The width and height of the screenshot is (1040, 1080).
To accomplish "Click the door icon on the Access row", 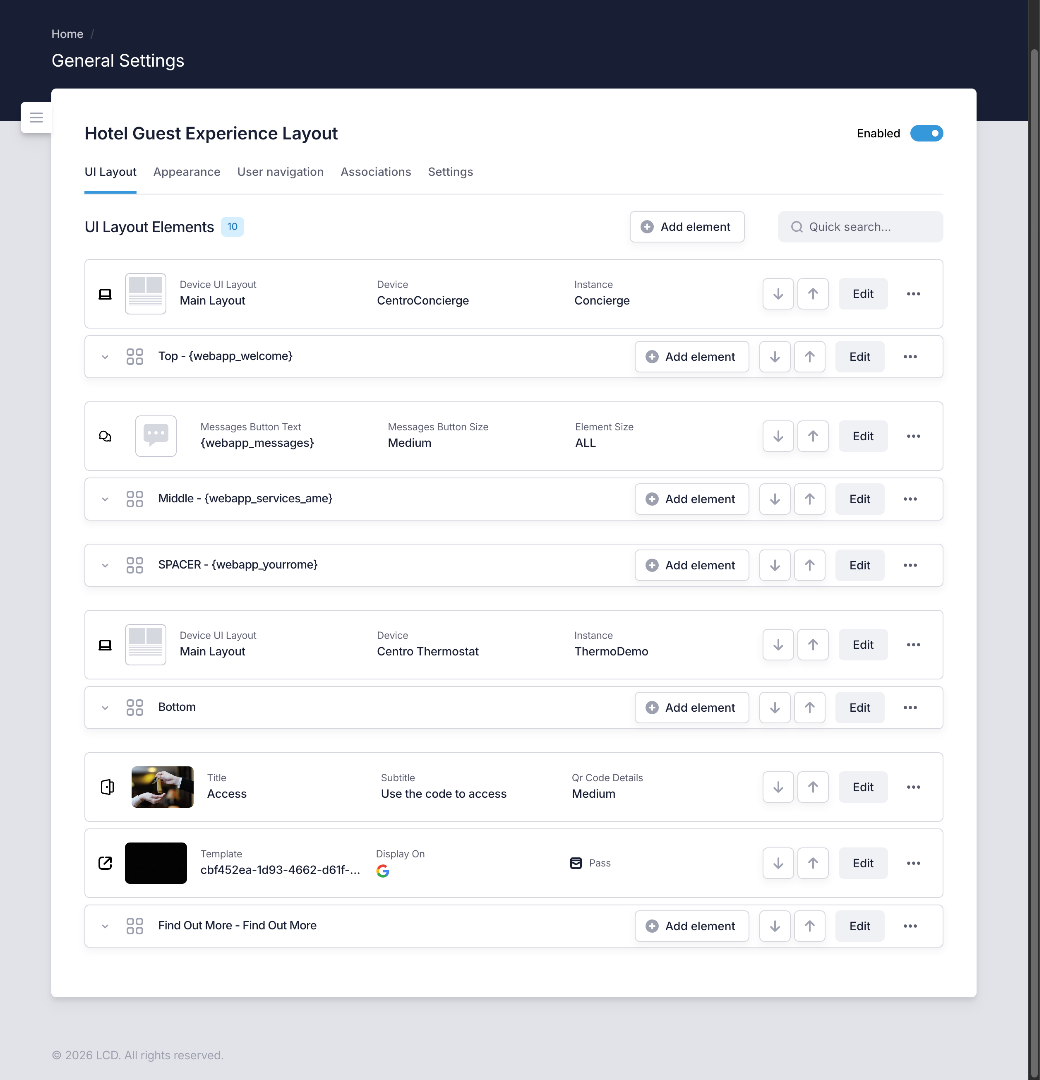I will click(107, 787).
